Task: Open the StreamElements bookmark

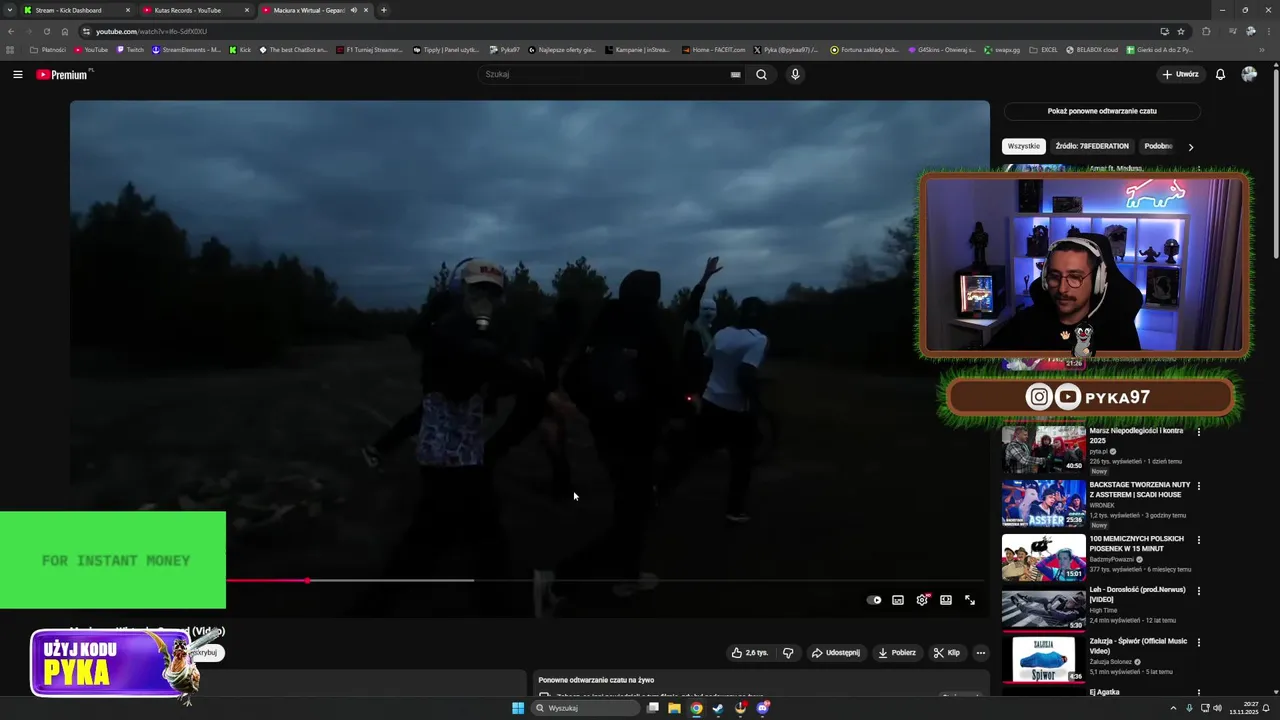Action: coord(187,49)
